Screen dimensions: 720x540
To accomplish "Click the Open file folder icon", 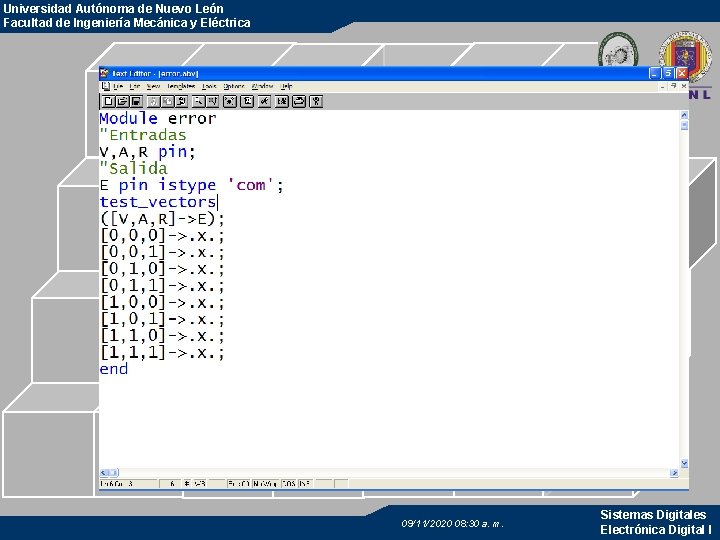I will pyautogui.click(x=122, y=101).
